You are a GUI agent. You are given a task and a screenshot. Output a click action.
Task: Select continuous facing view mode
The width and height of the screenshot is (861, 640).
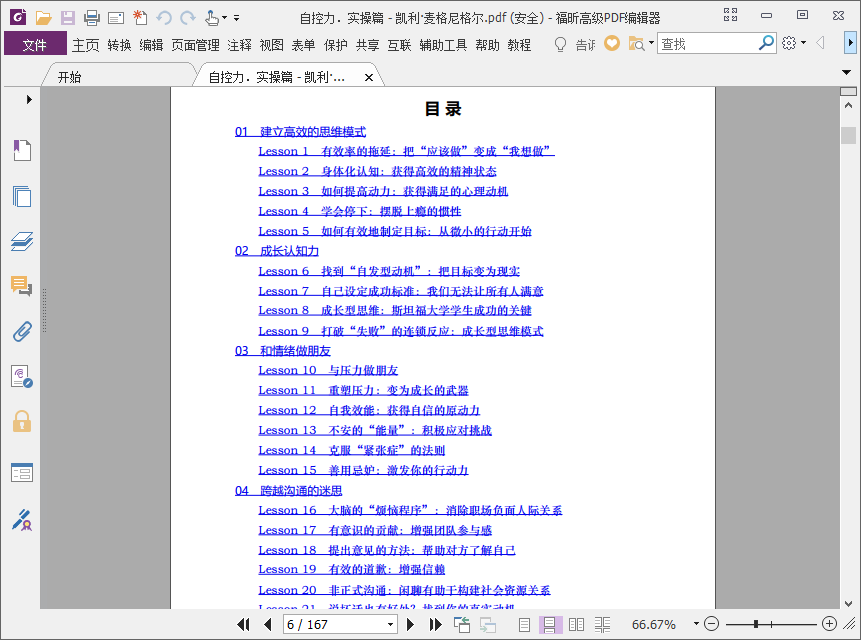[602, 624]
